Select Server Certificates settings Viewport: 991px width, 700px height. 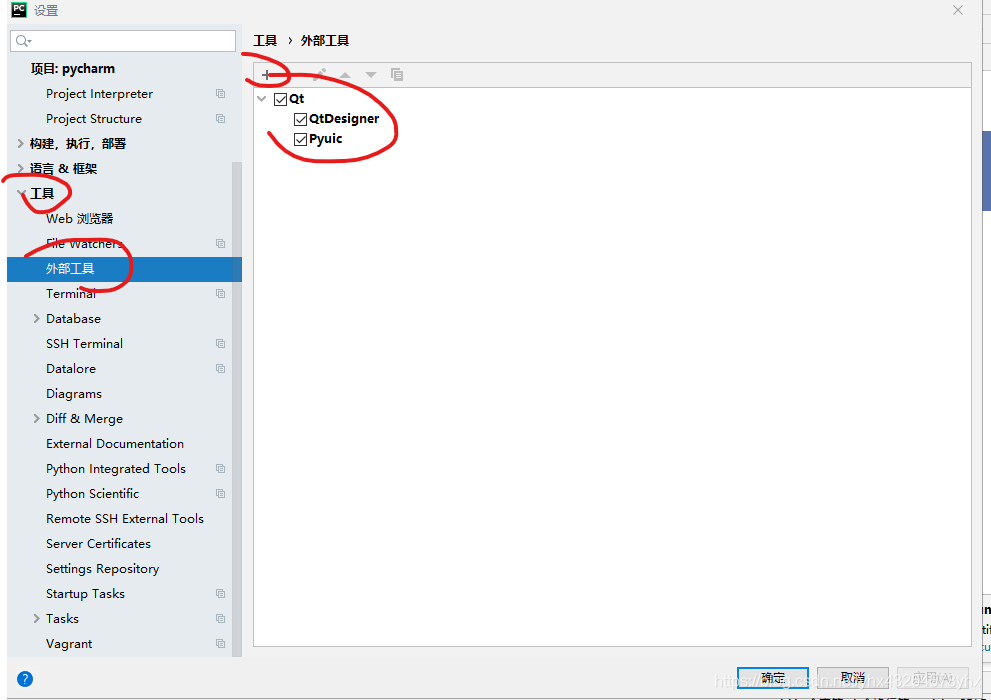click(x=98, y=543)
